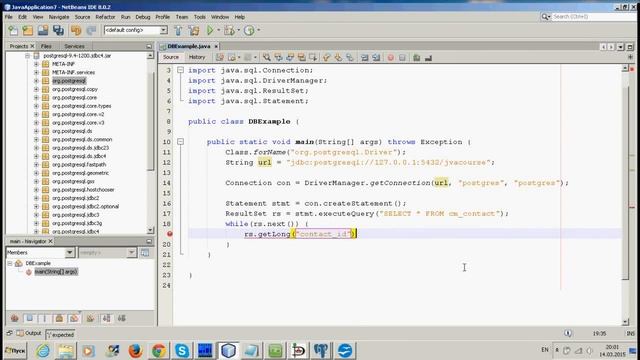Click the Uncomment editor toolbar icon
Screen dimensions: 640x360
(x=428, y=58)
